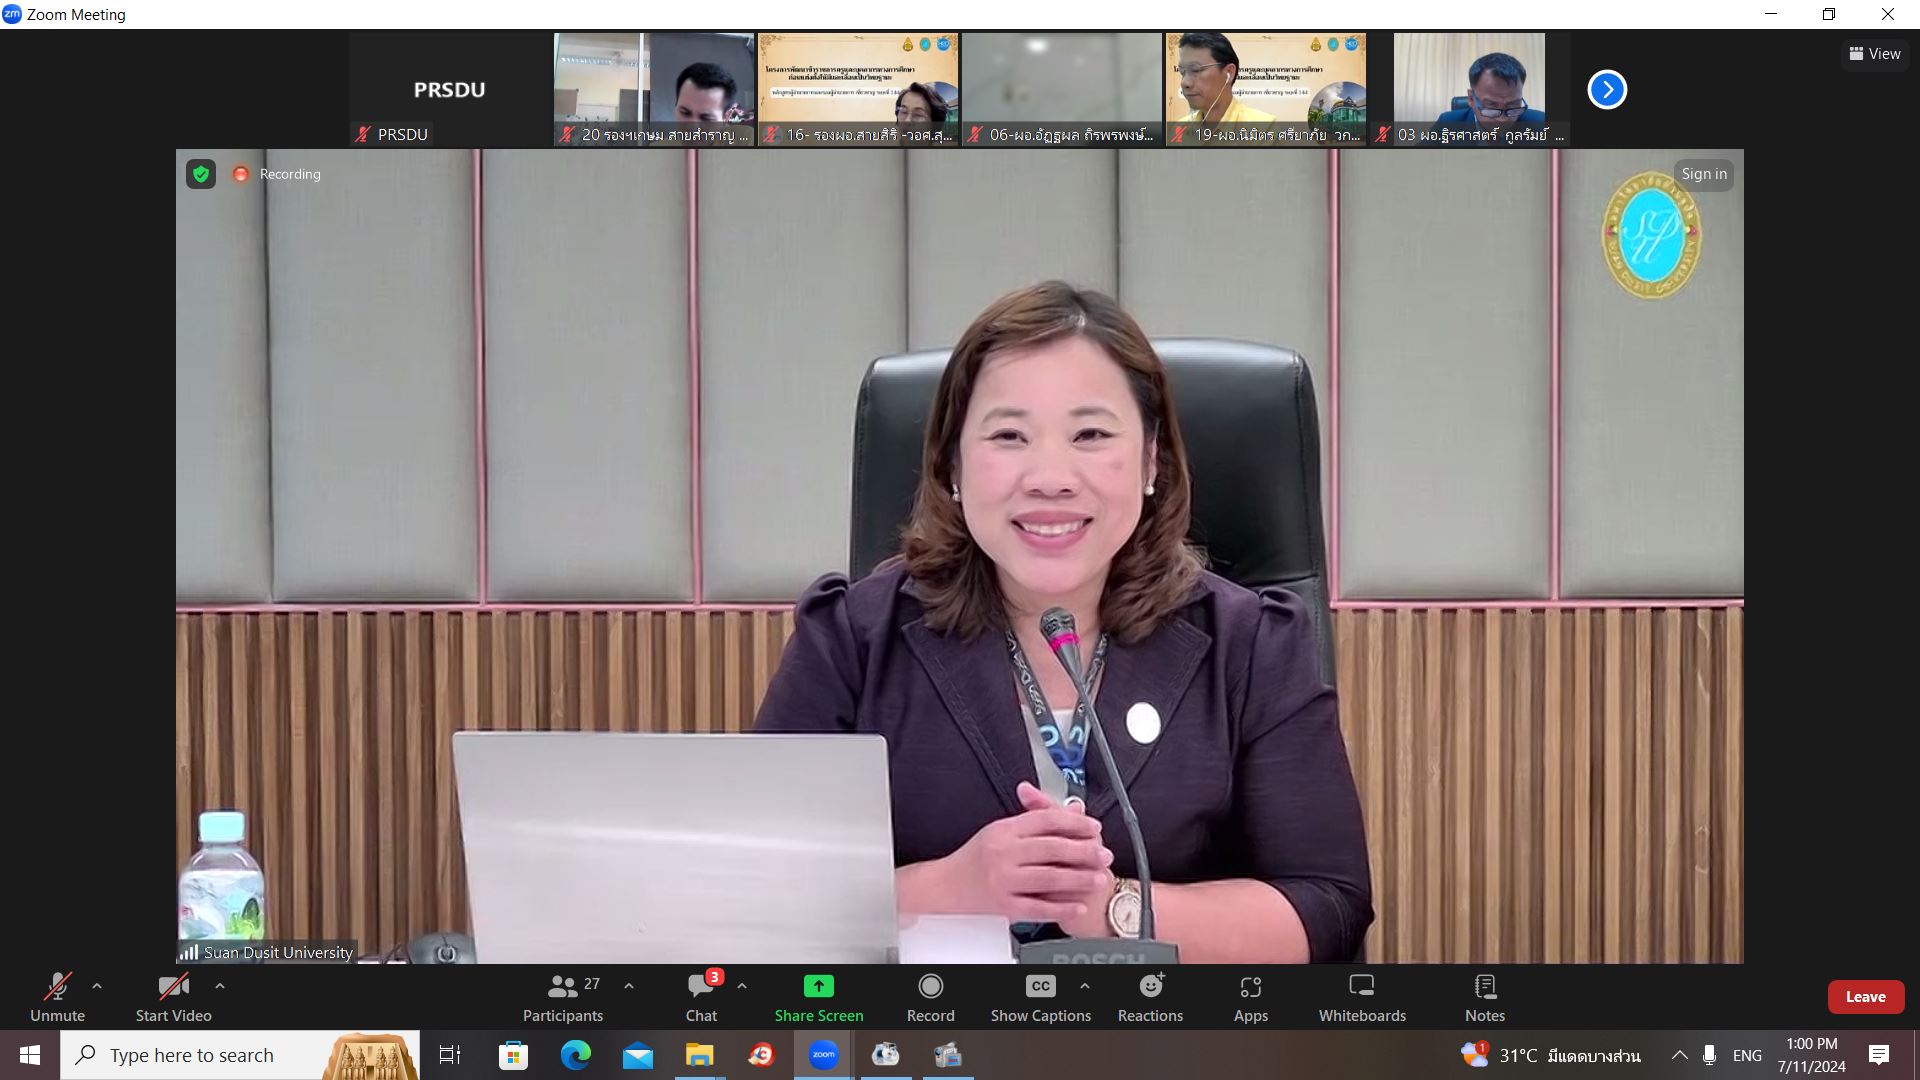Open the Notes tool
This screenshot has width=1920, height=1080.
tap(1484, 997)
